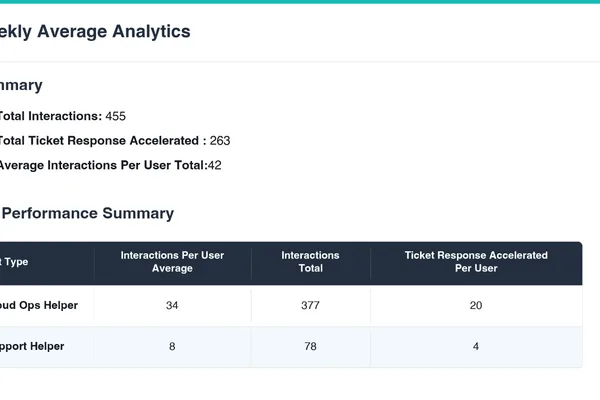Click the Total Interactions label

point(51,116)
